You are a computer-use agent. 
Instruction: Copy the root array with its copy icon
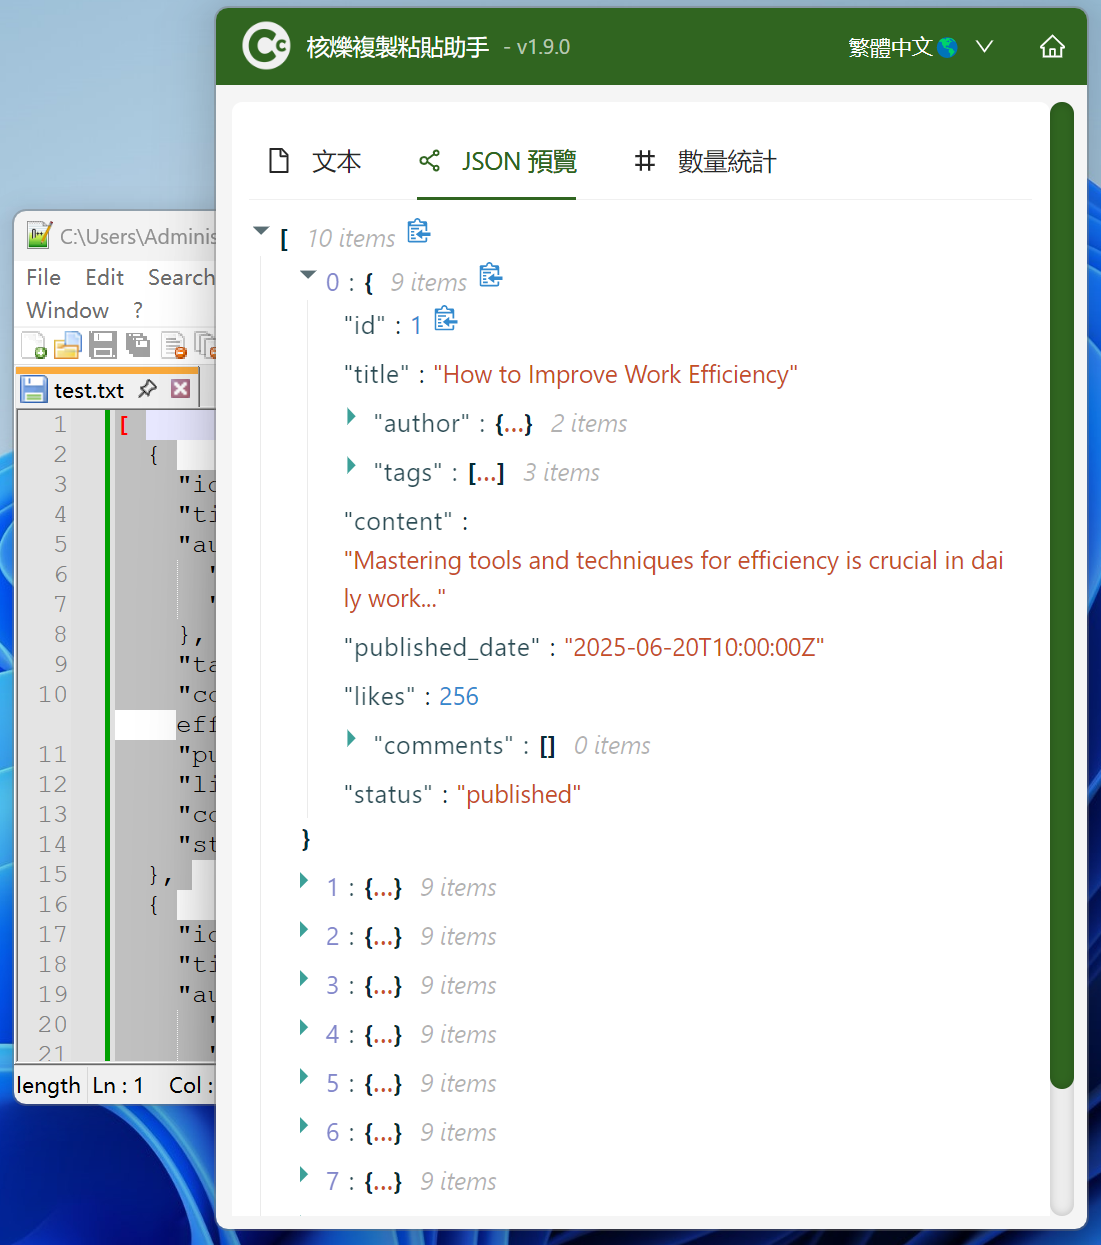pyautogui.click(x=418, y=232)
